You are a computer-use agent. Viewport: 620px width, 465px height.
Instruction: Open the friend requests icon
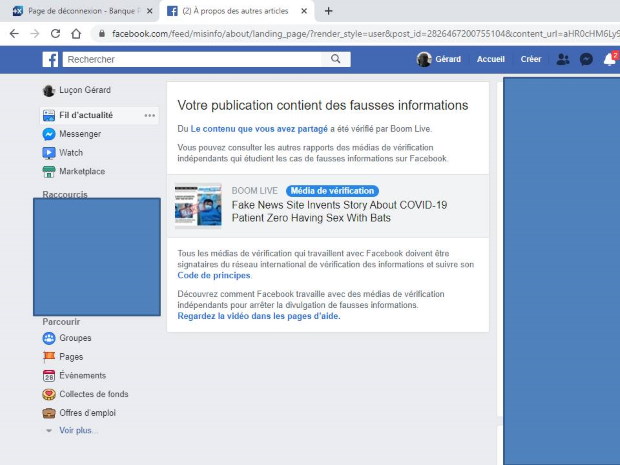[563, 59]
